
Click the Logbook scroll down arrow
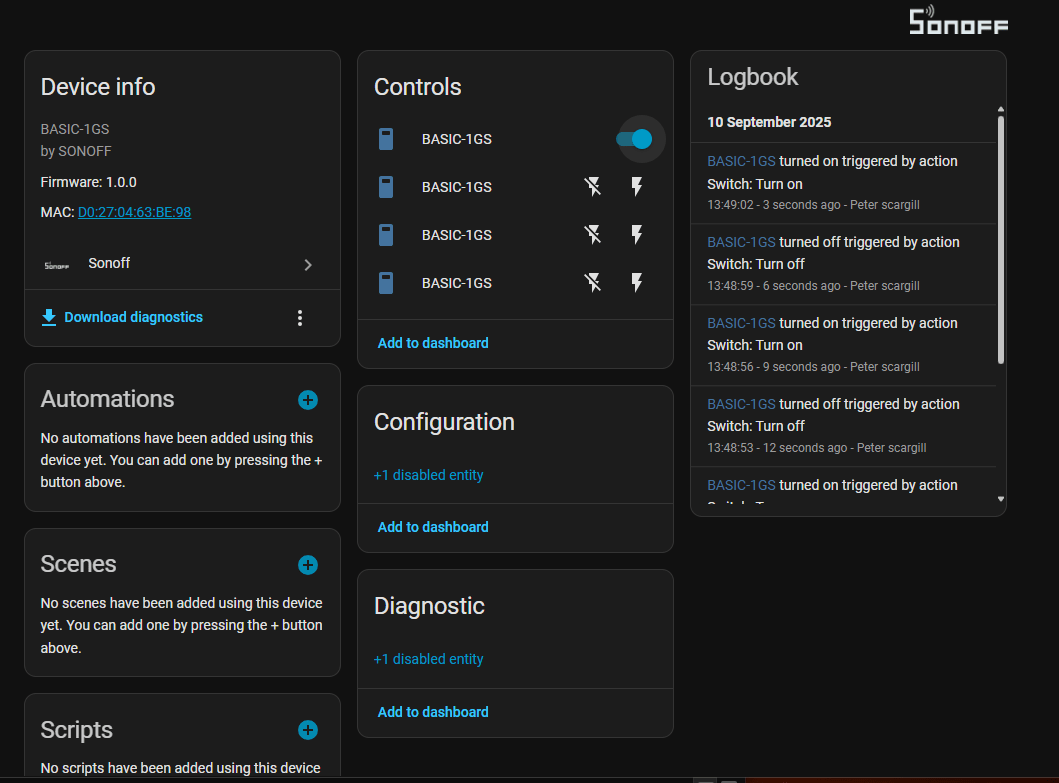(1001, 499)
